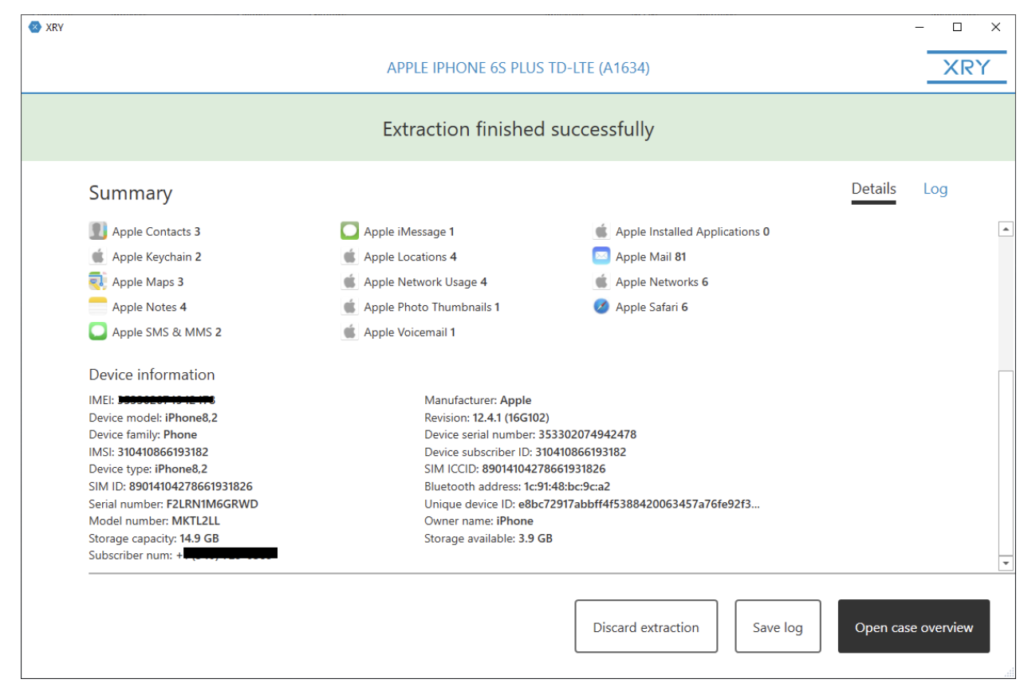This screenshot has height=687, width=1024.
Task: Click the Bluetooth address 1c:91:48:bc:9c:a2
Action: click(517, 486)
